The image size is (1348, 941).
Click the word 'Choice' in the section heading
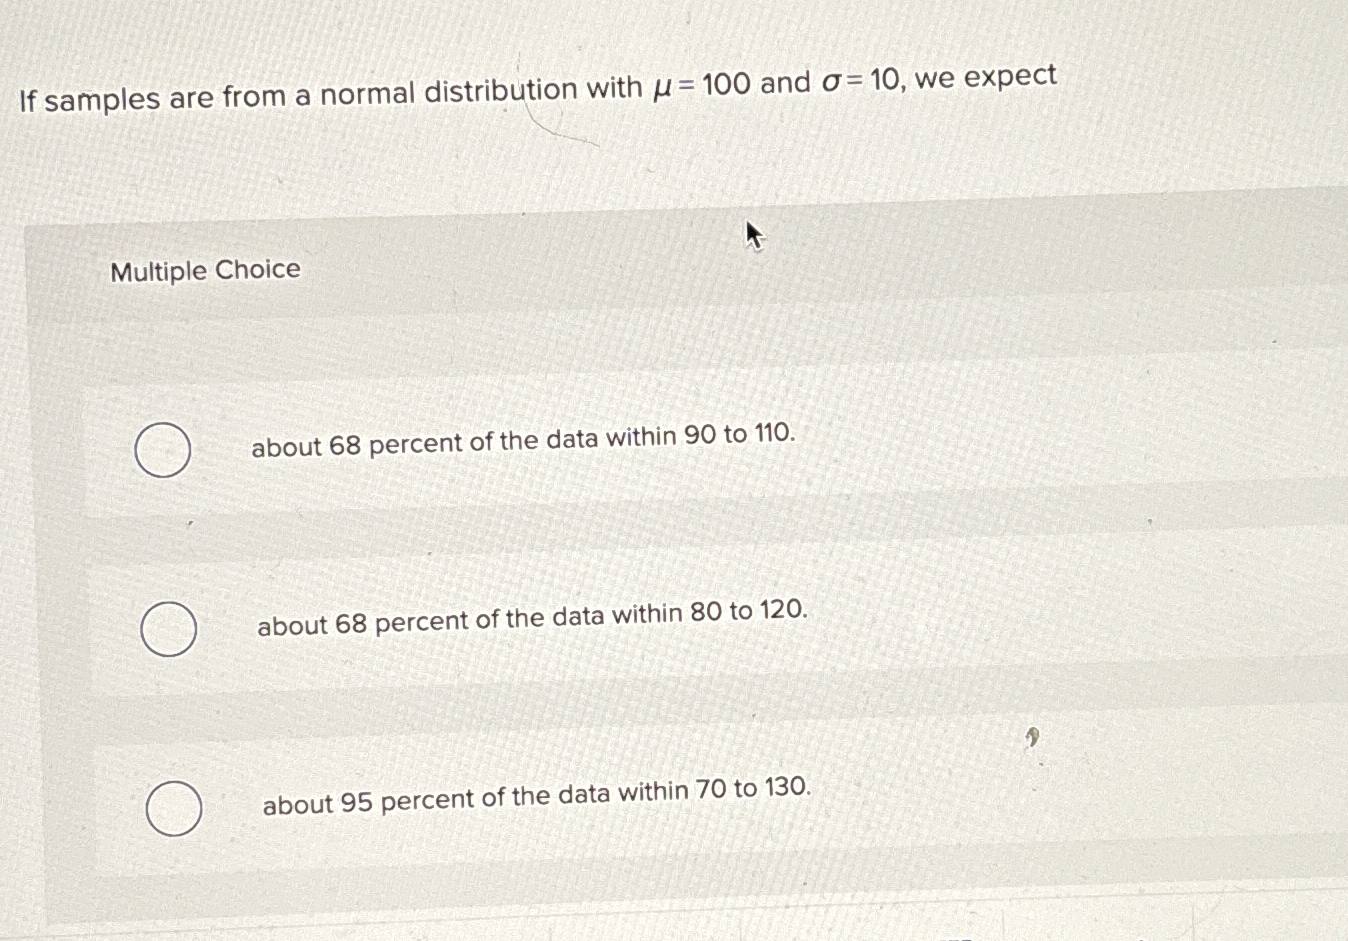(x=257, y=270)
